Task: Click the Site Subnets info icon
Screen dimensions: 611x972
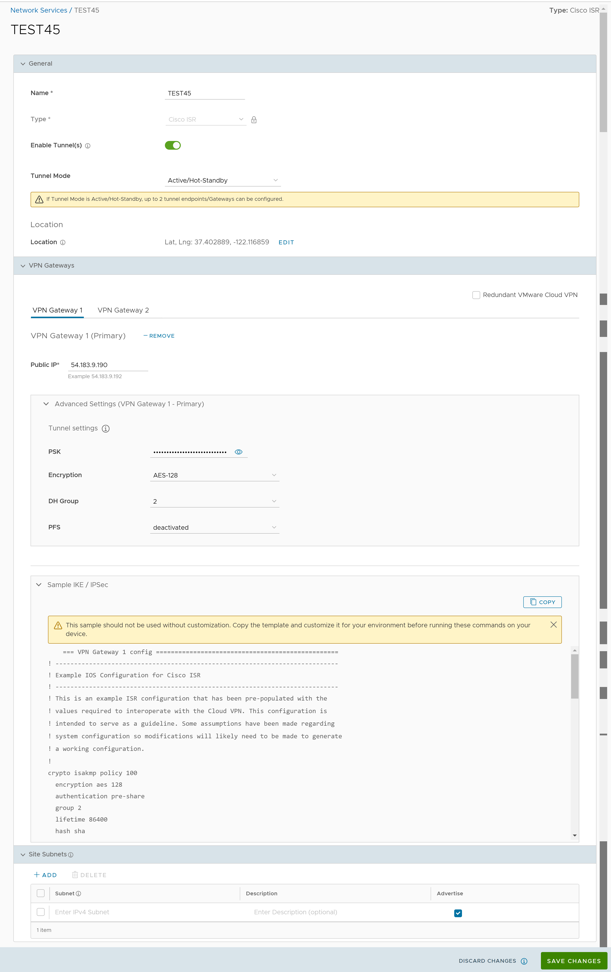Action: point(71,855)
